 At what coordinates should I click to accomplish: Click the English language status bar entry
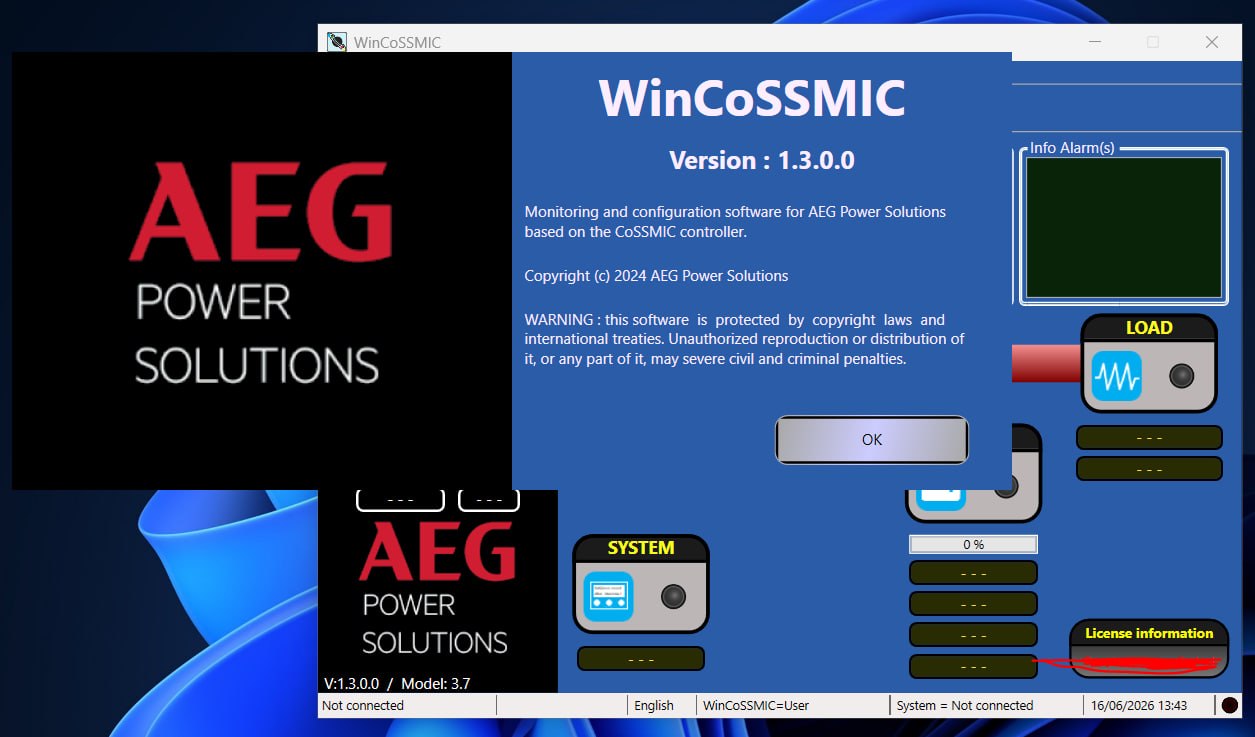coord(654,706)
